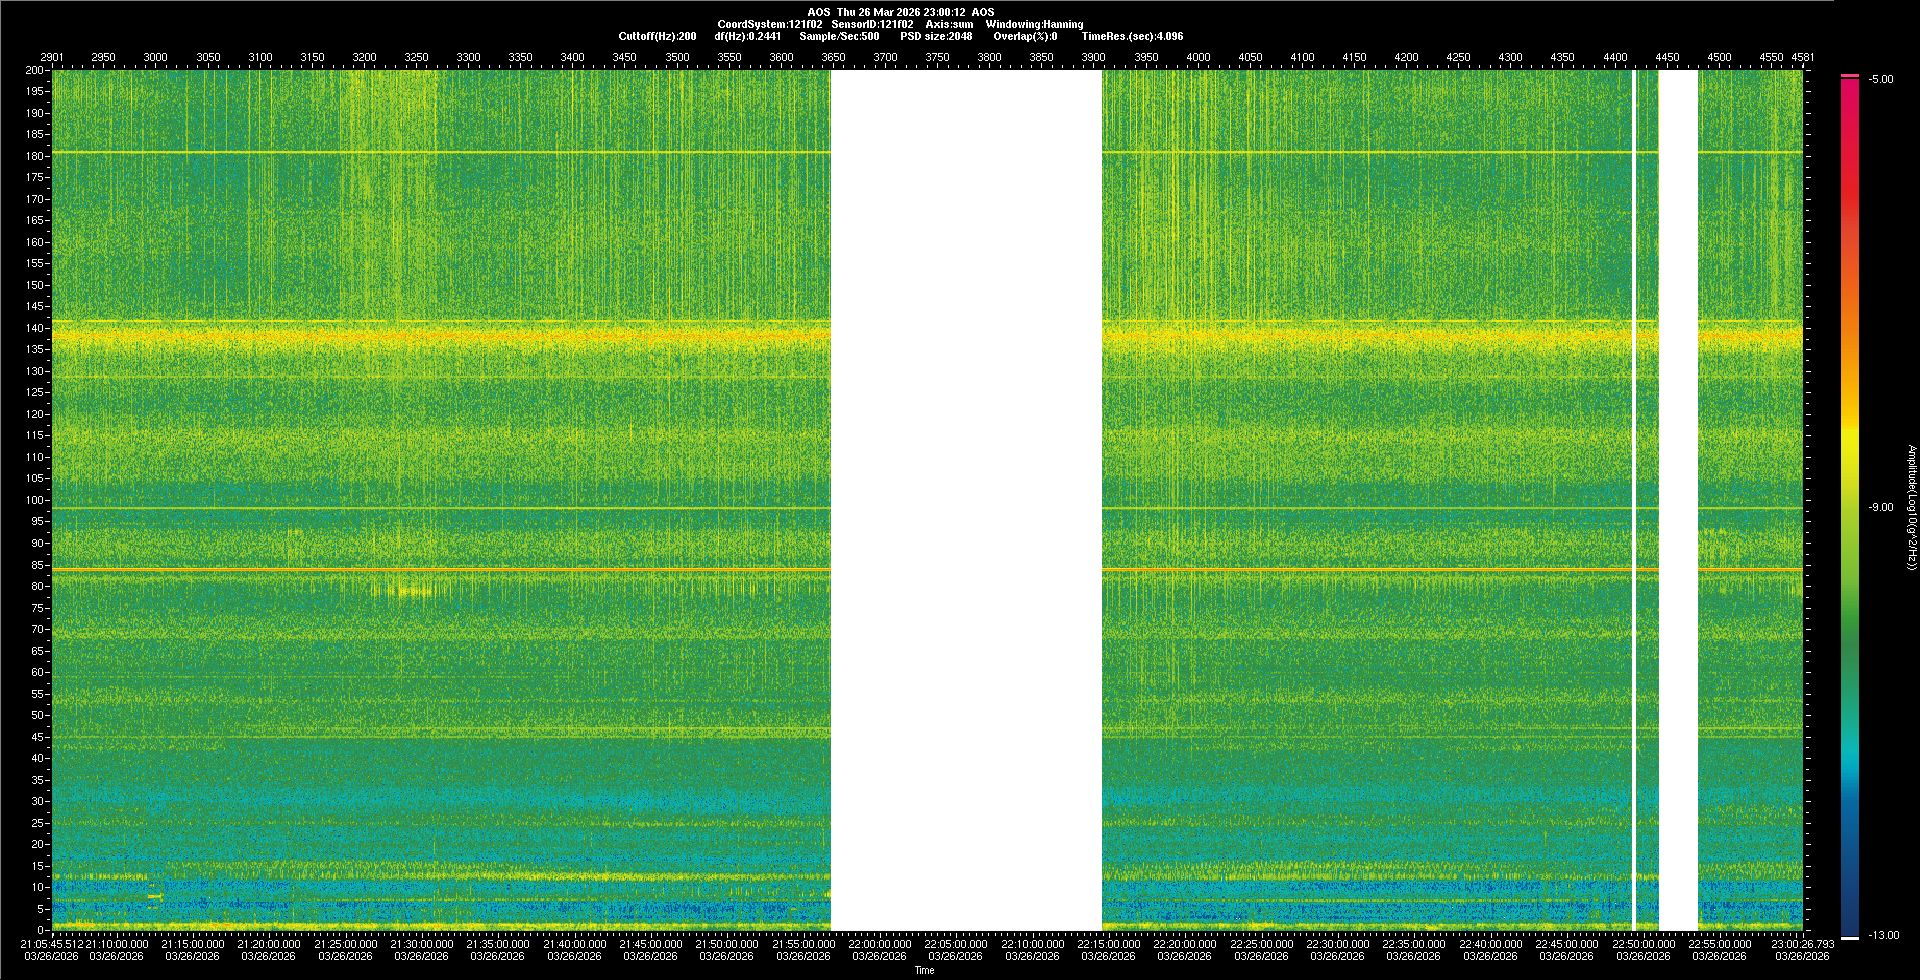Click the narrow white gap near 4450
This screenshot has height=980, width=1920.
click(1678, 500)
